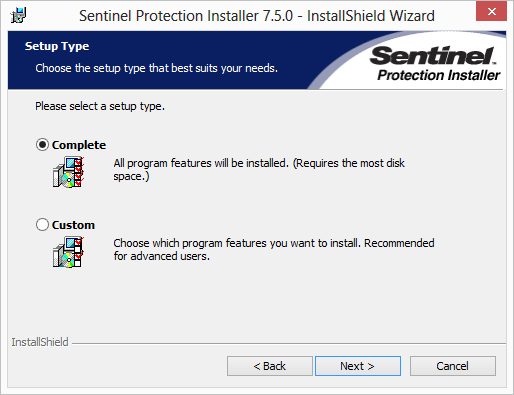Click 'Choose which program features' description
Image resolution: width=514 pixels, height=395 pixels.
274,249
